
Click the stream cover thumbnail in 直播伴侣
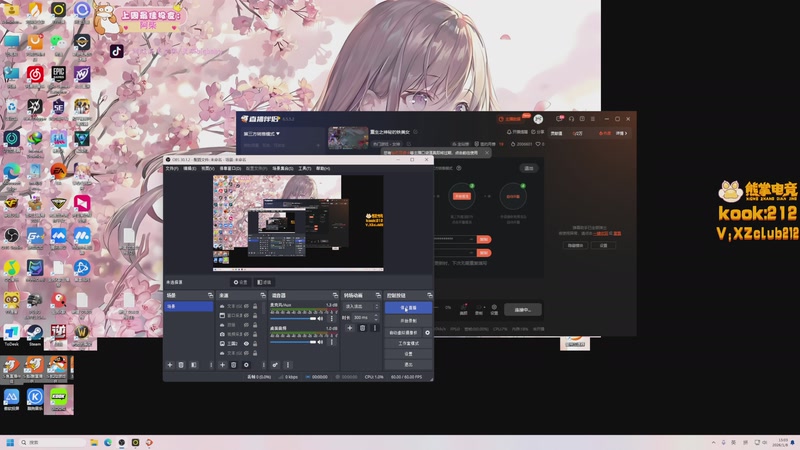coord(348,138)
